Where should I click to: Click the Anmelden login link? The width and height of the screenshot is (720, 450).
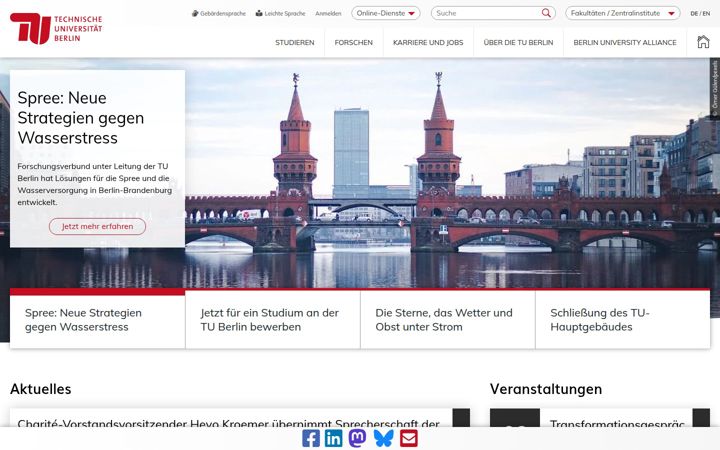coord(328,13)
